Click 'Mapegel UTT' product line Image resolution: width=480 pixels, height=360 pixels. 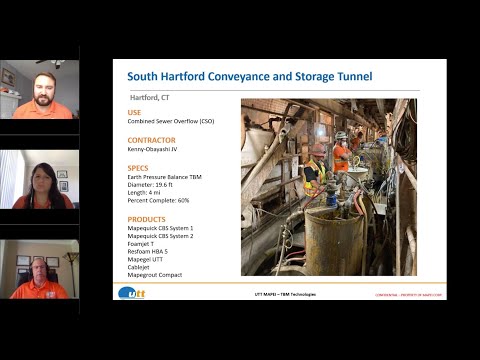pos(145,259)
